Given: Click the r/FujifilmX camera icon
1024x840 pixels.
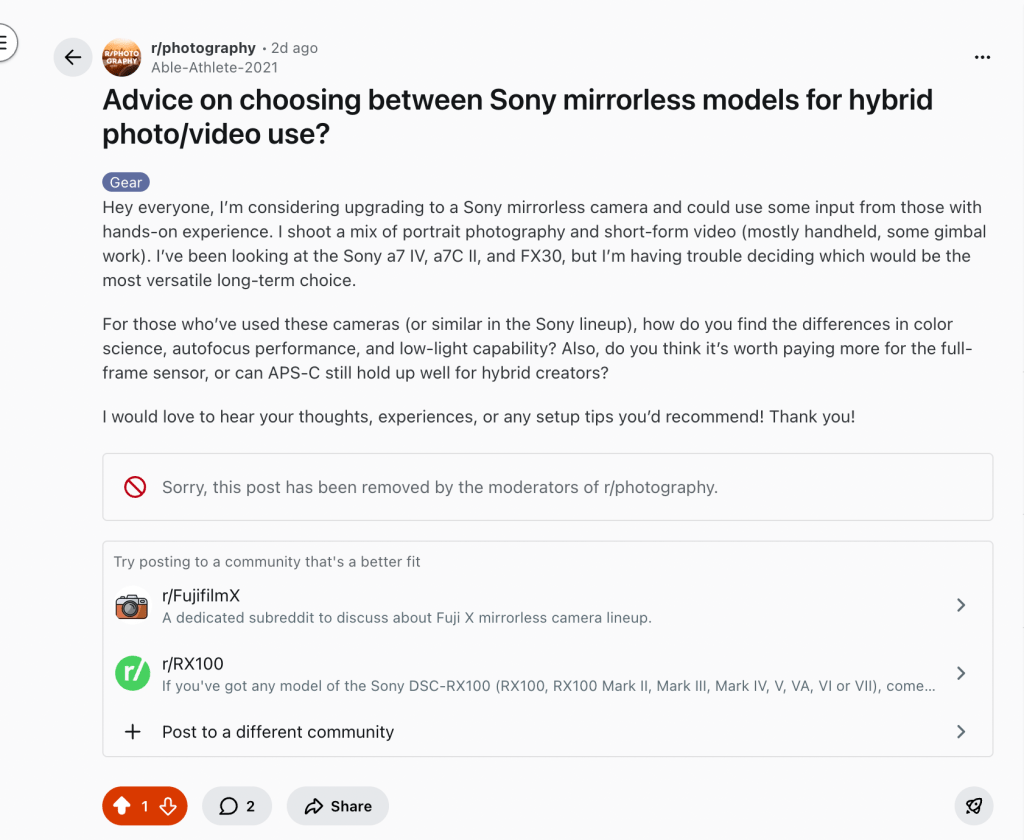Looking at the screenshot, I should coord(131,605).
